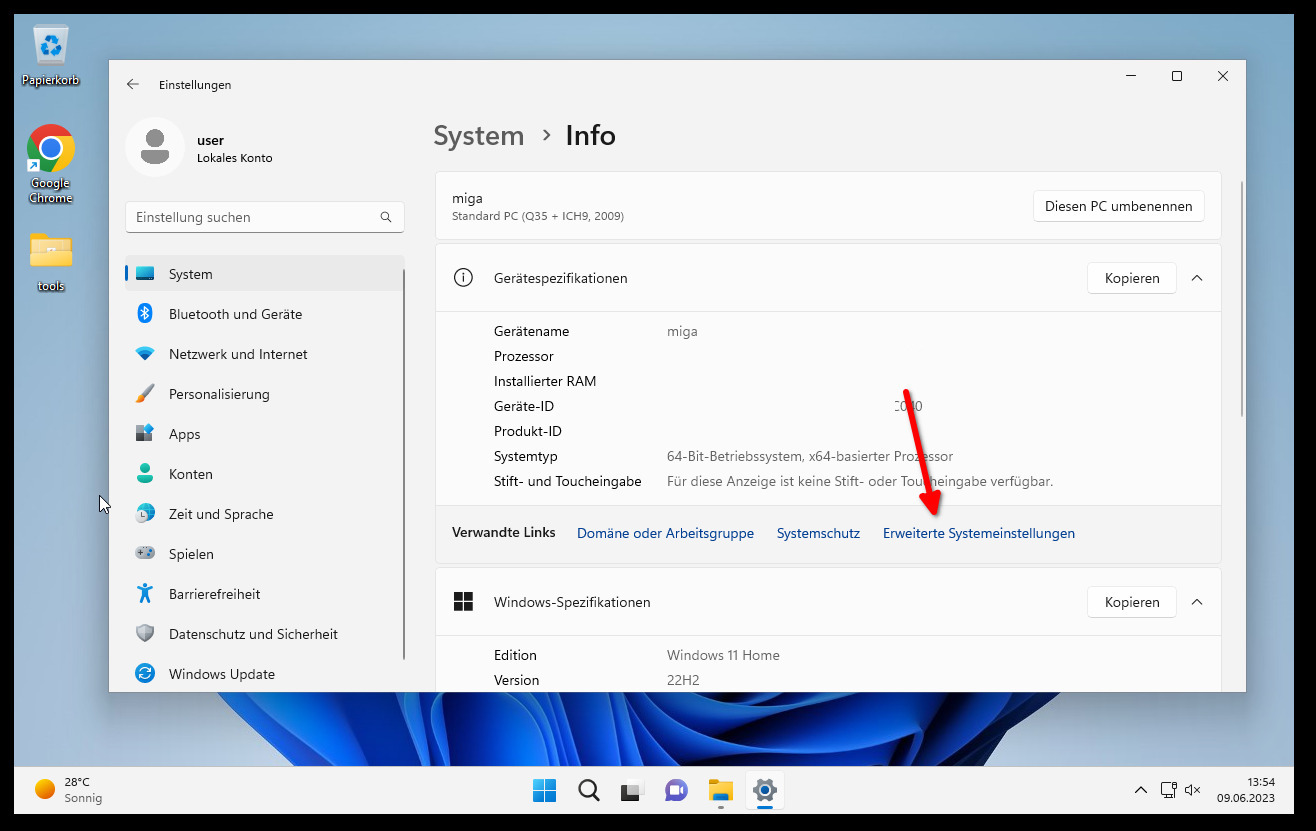Click the main content vertical scrollbar
Image resolution: width=1316 pixels, height=831 pixels.
point(1243,298)
